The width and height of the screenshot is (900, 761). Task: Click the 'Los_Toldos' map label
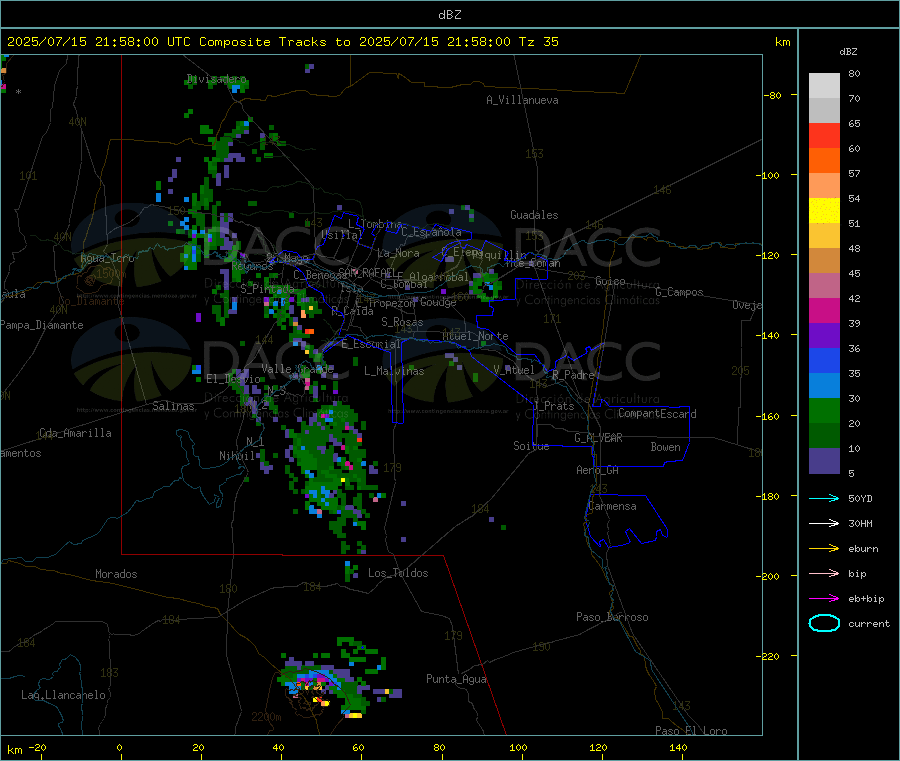click(398, 573)
